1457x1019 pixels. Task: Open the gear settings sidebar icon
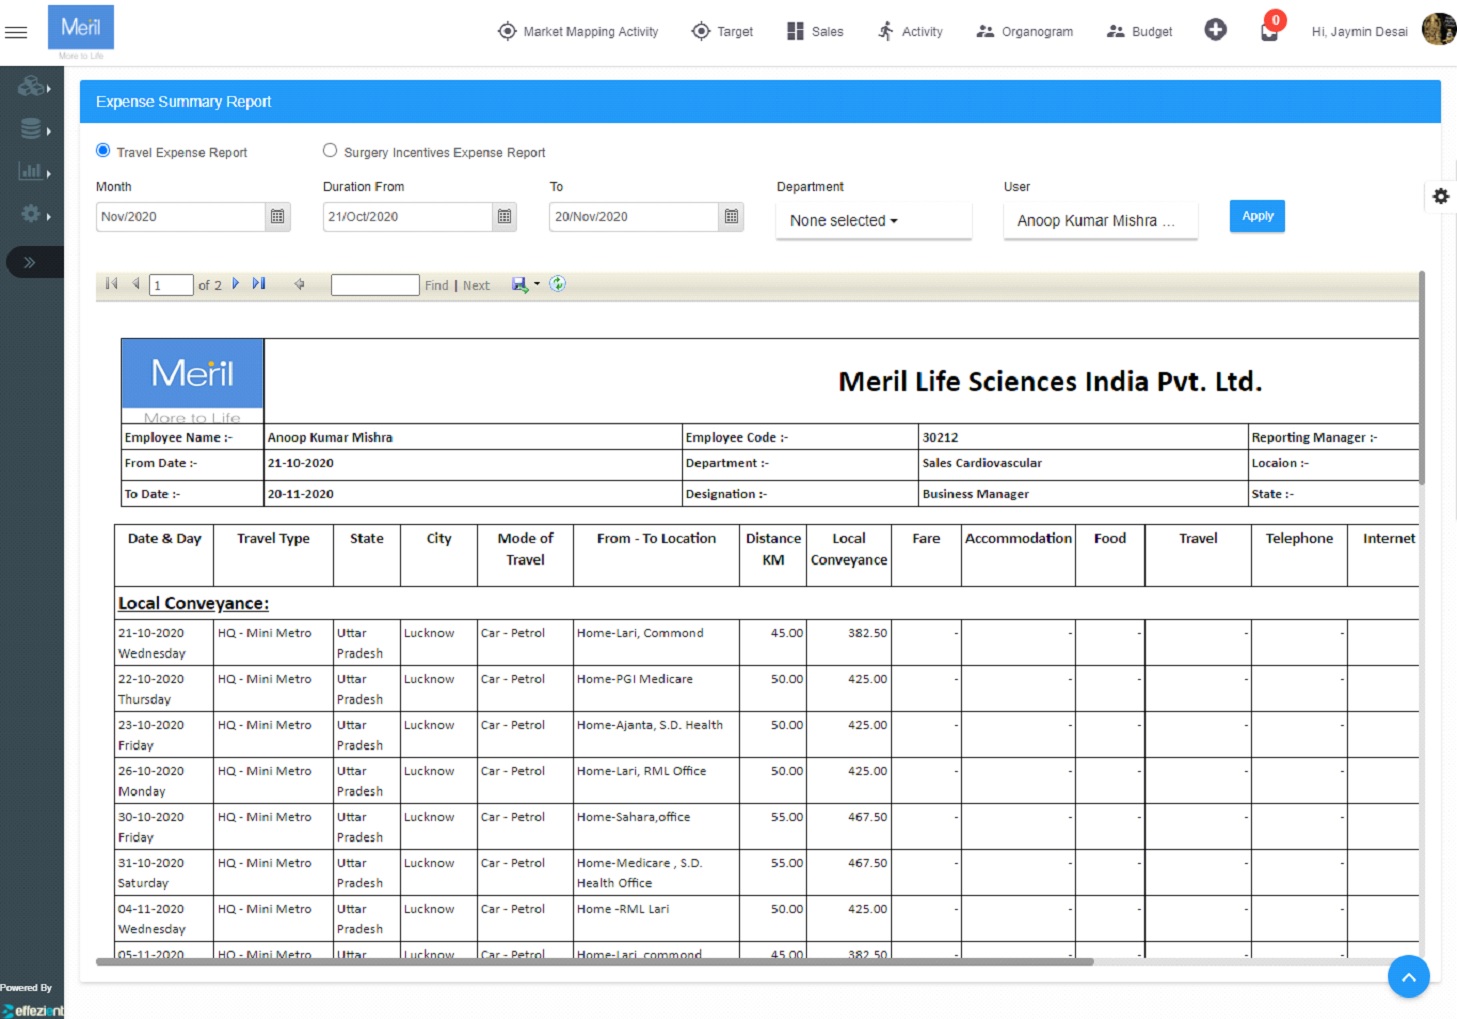(x=33, y=214)
